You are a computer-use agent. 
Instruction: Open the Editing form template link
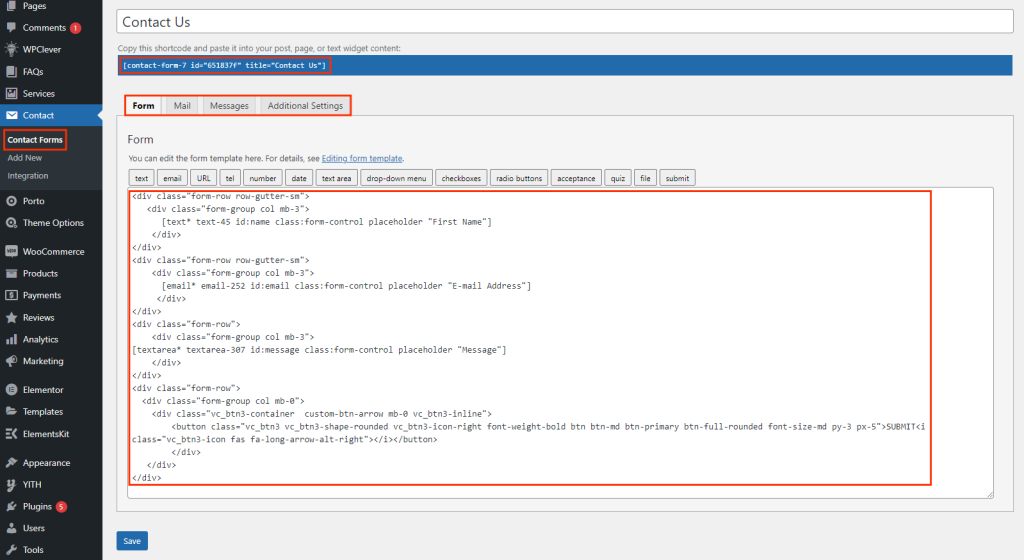(362, 158)
